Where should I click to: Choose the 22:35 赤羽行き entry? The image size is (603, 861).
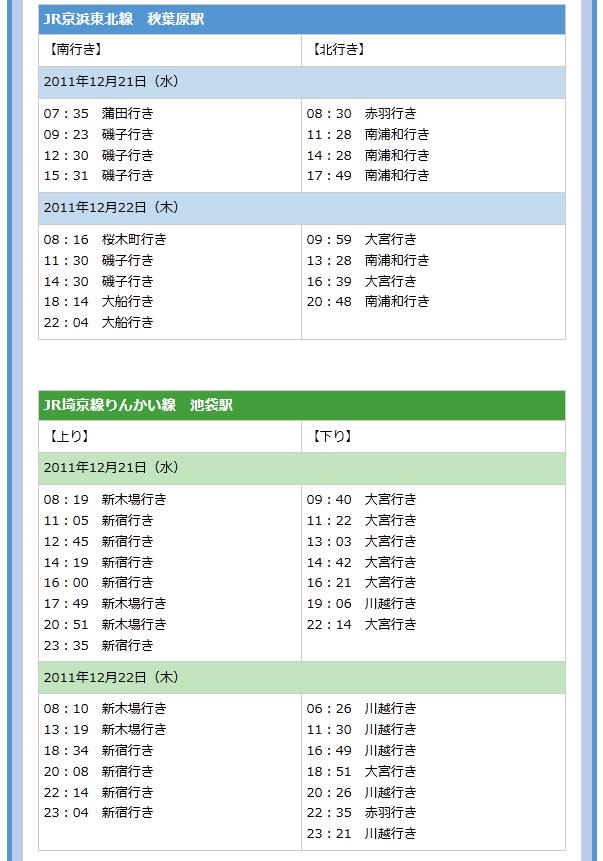click(x=362, y=813)
